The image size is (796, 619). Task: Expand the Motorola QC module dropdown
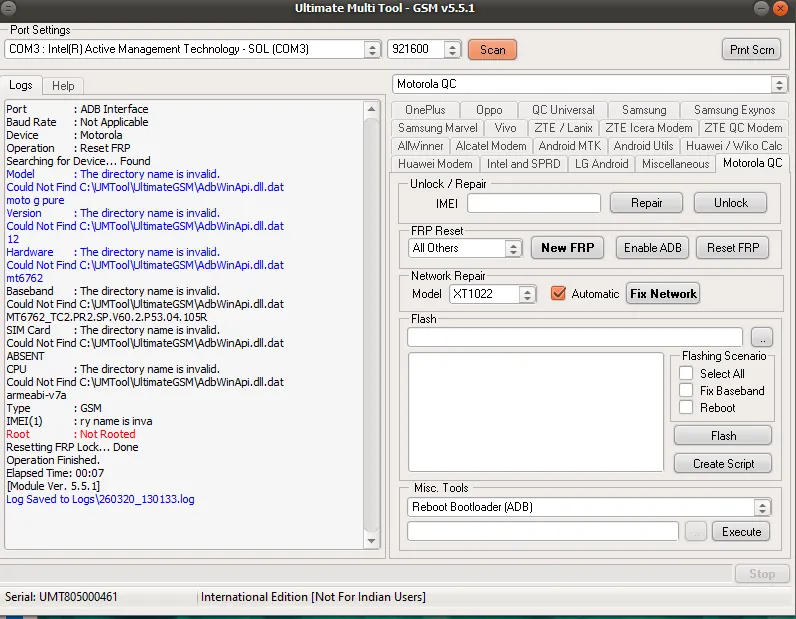coord(778,85)
